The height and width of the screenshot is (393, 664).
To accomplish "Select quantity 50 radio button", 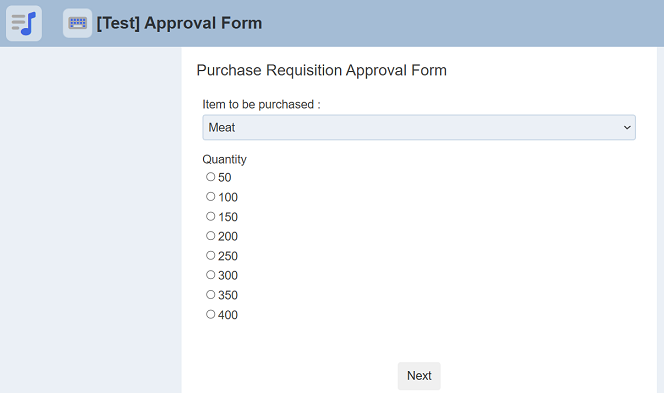I will coord(210,177).
